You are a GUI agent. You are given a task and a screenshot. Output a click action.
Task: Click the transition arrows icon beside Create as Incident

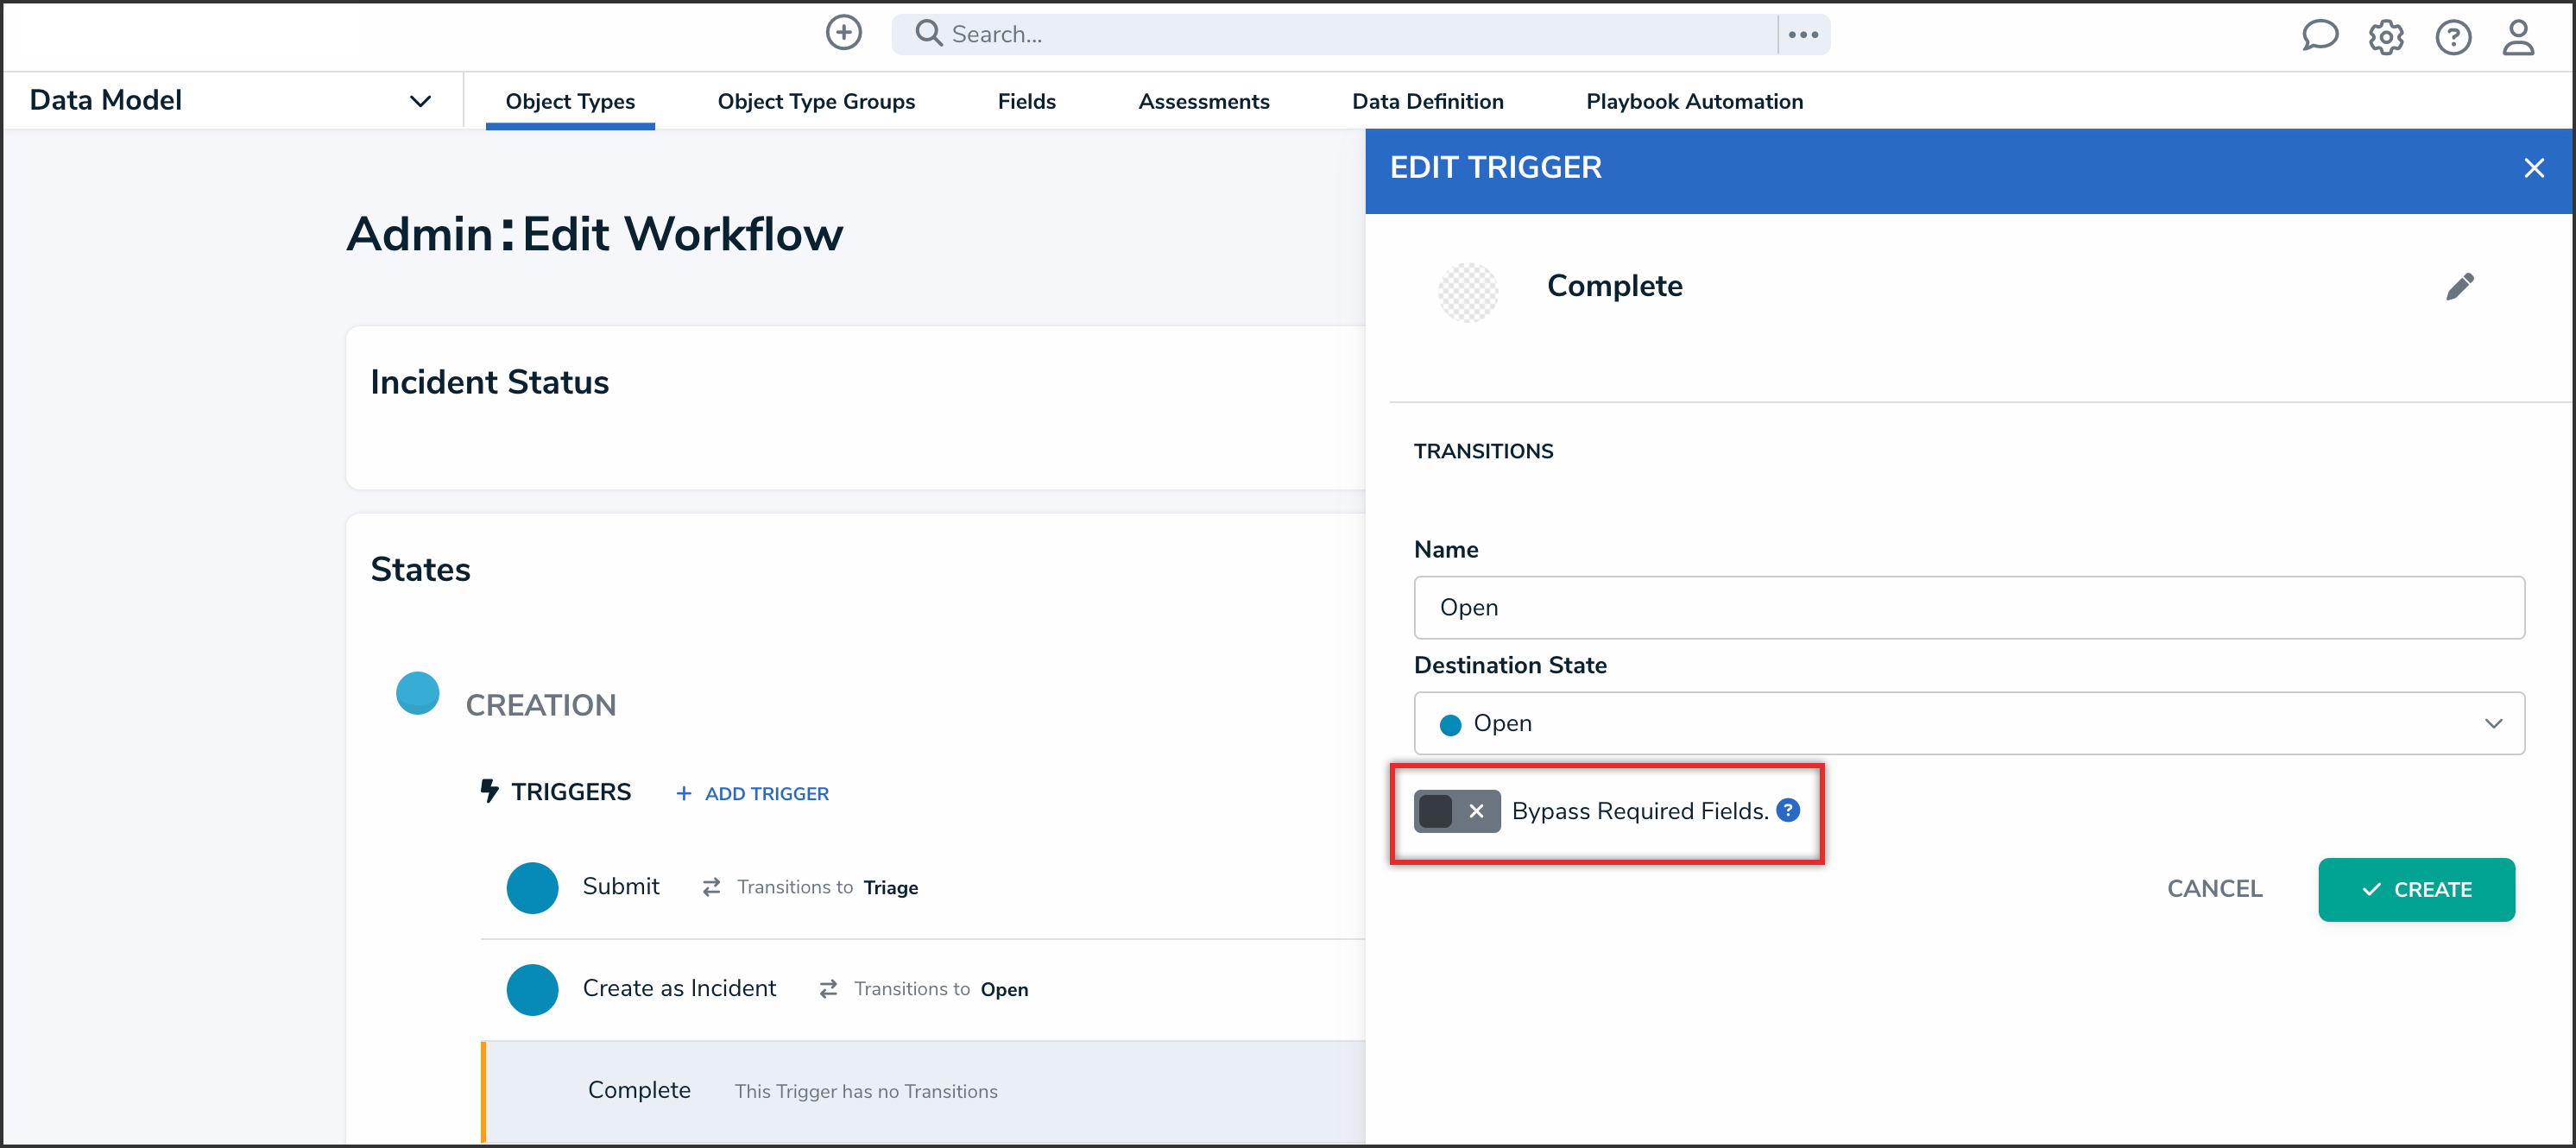click(828, 988)
